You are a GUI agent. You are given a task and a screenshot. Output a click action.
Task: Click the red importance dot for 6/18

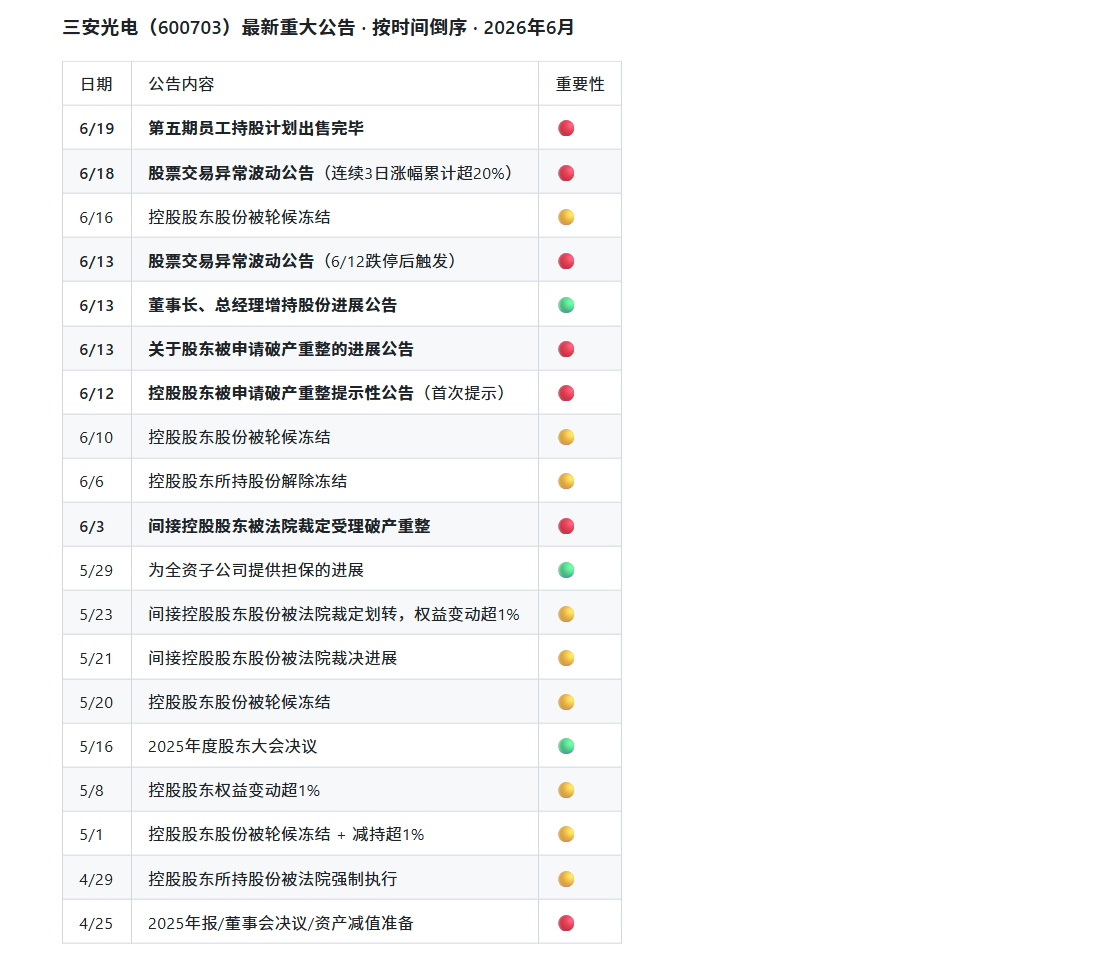click(566, 173)
